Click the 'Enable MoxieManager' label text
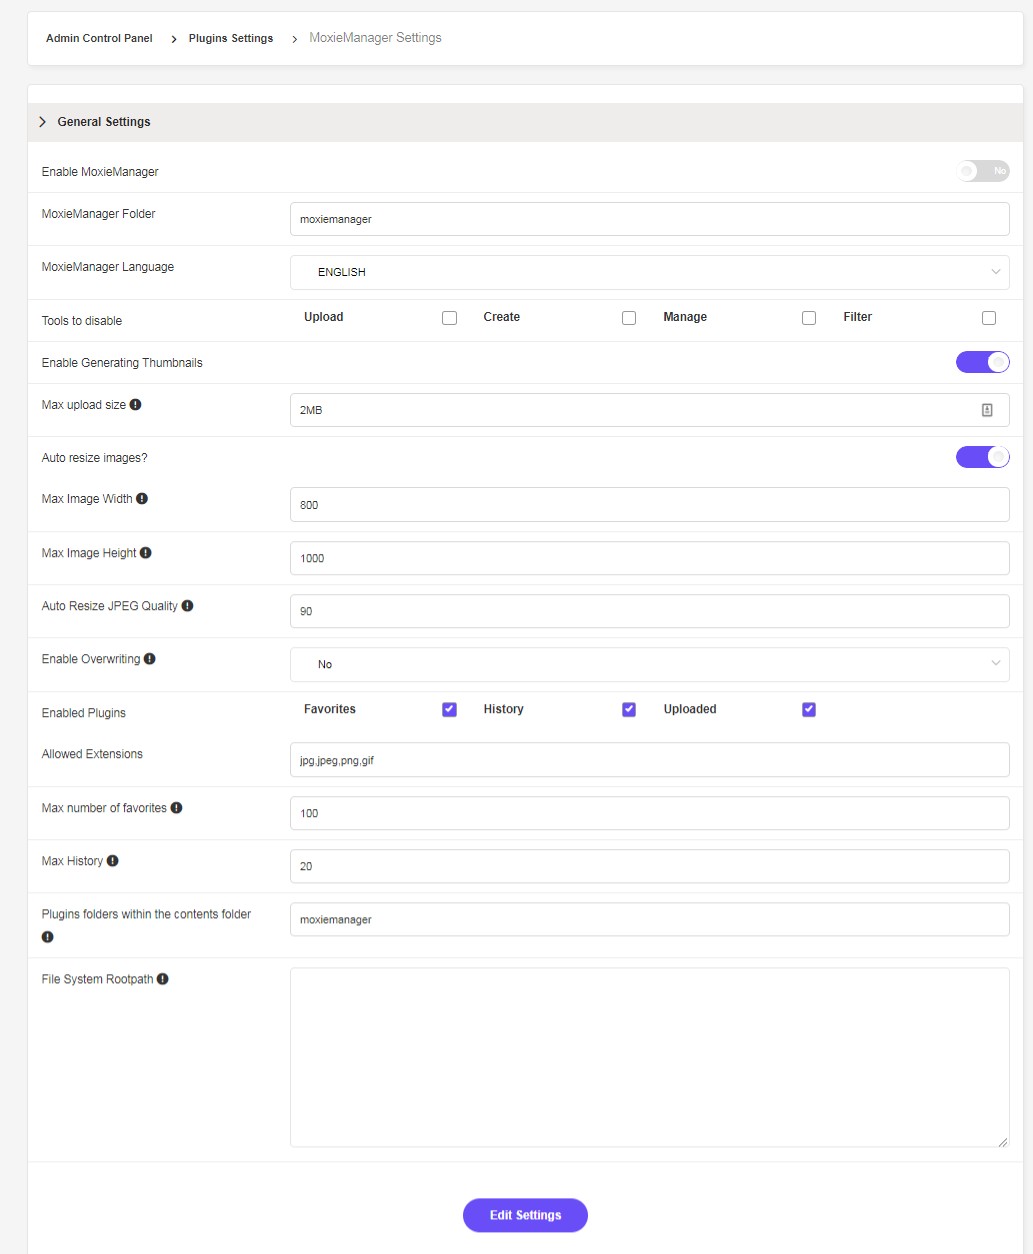1033x1254 pixels. (x=100, y=172)
